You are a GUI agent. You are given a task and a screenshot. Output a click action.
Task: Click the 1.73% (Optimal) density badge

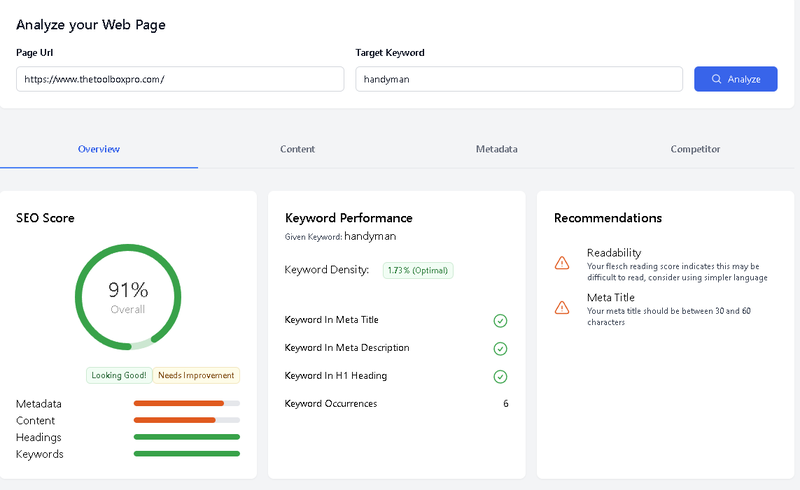418,271
